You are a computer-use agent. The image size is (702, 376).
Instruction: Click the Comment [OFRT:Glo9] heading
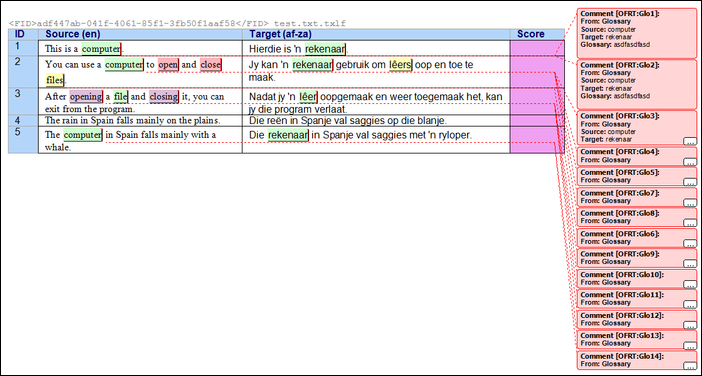pos(620,254)
